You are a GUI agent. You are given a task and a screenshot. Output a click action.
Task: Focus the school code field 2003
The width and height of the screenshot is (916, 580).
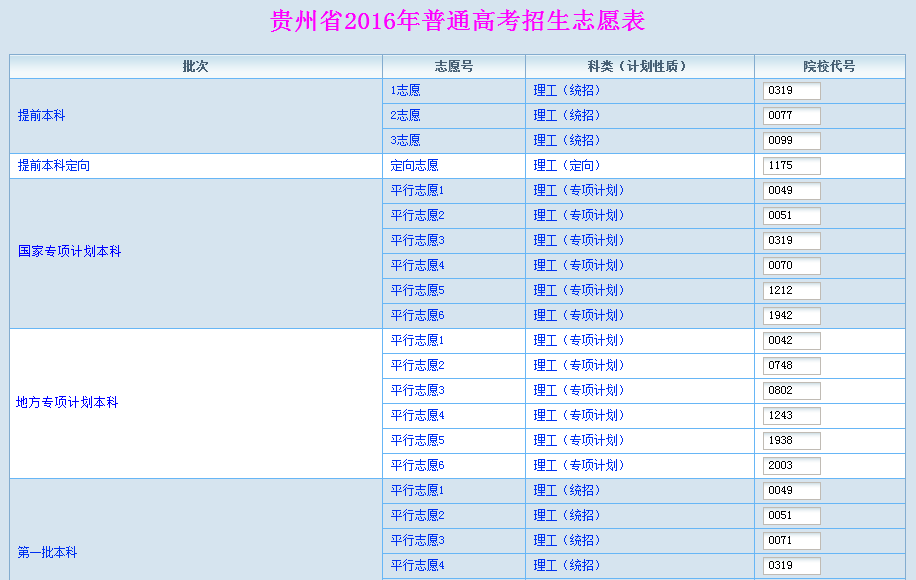click(791, 466)
